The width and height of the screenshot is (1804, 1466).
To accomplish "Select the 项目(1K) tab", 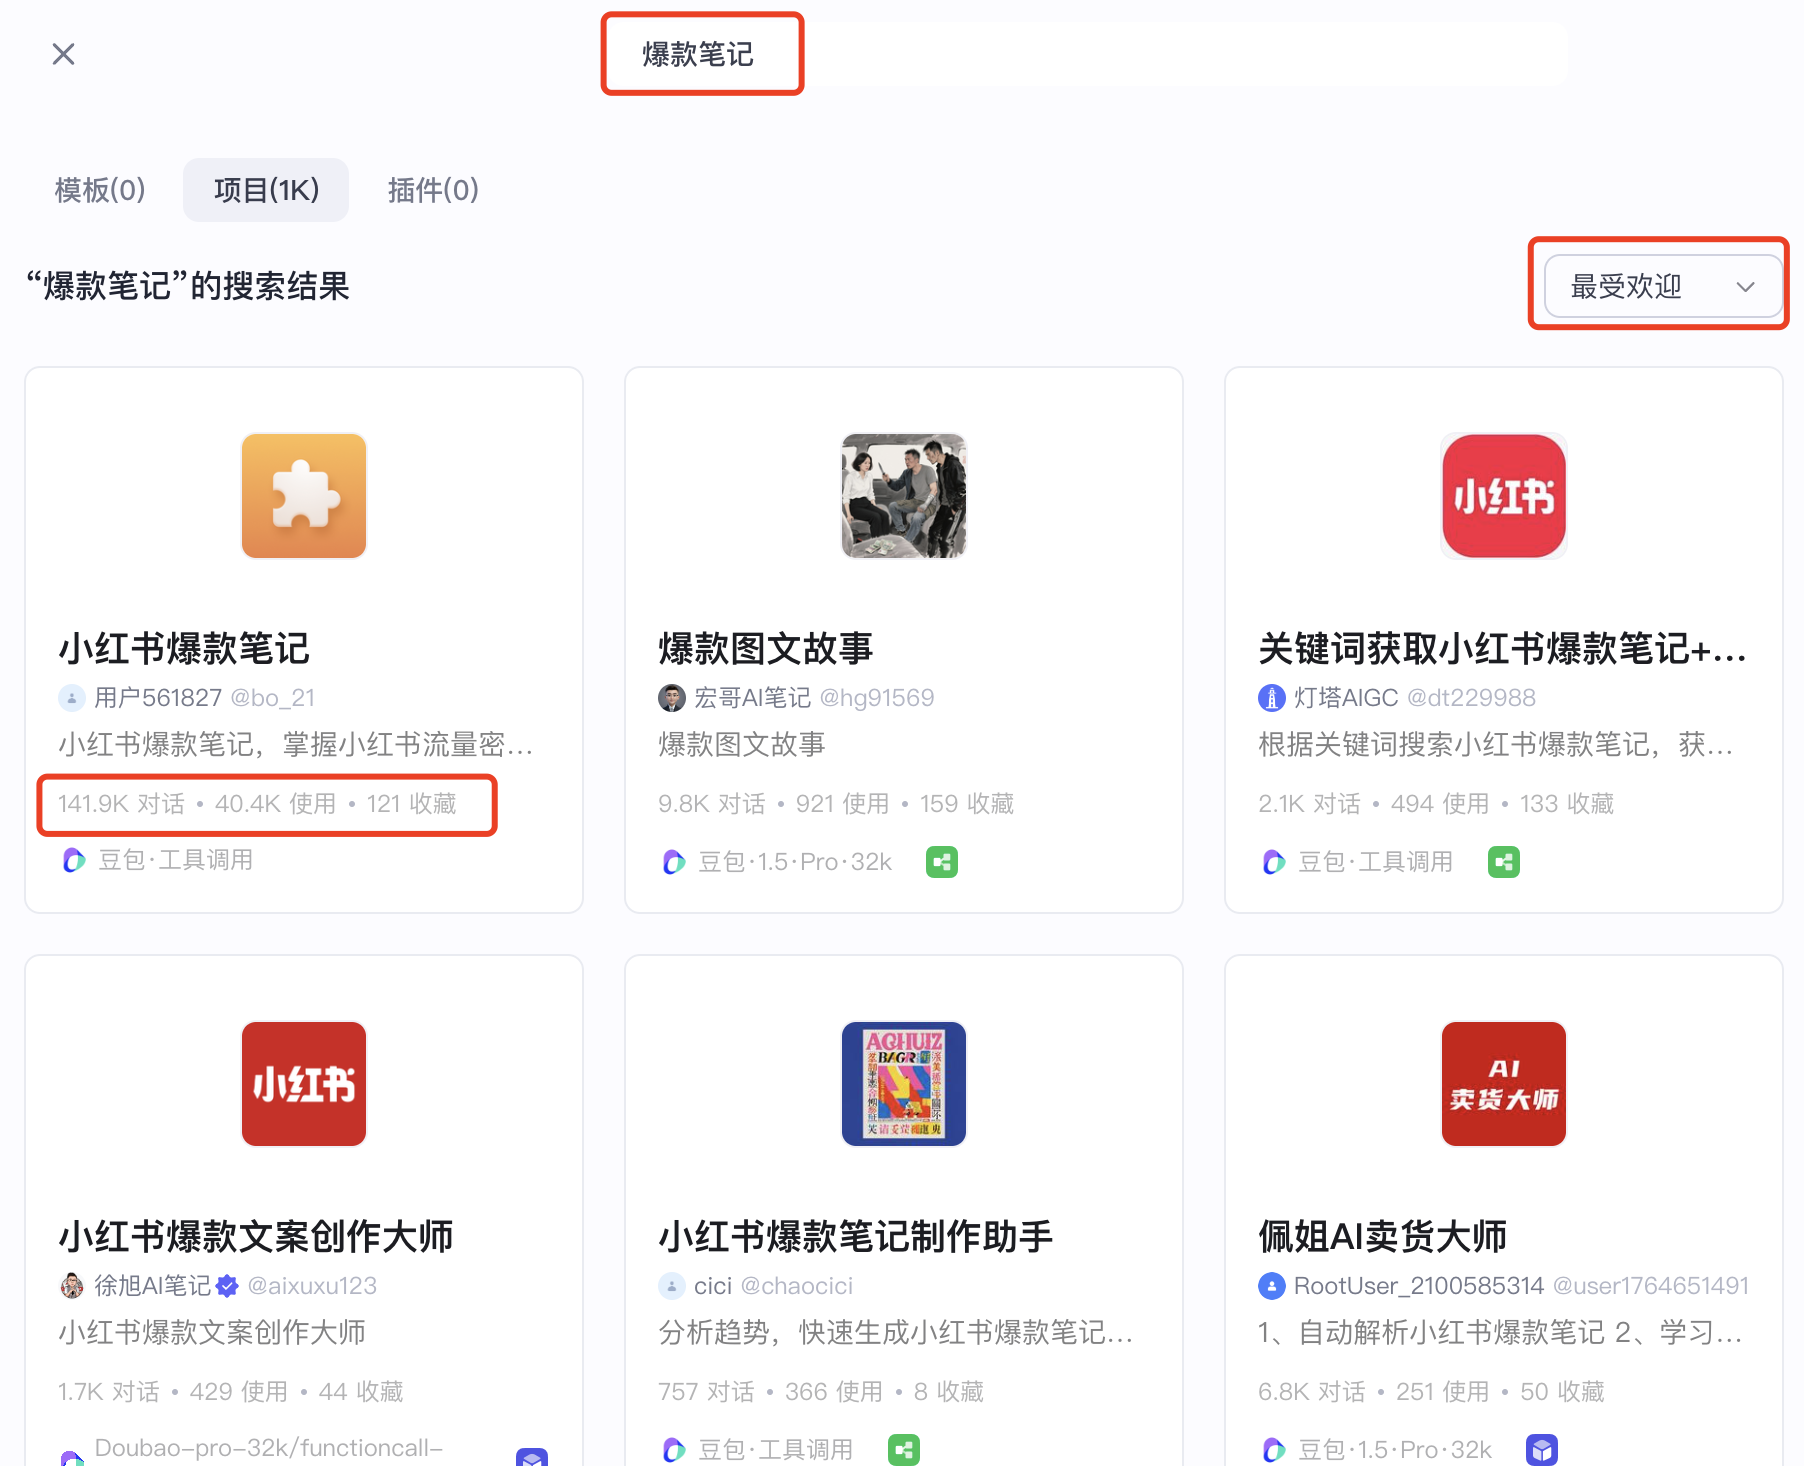I will [x=265, y=190].
